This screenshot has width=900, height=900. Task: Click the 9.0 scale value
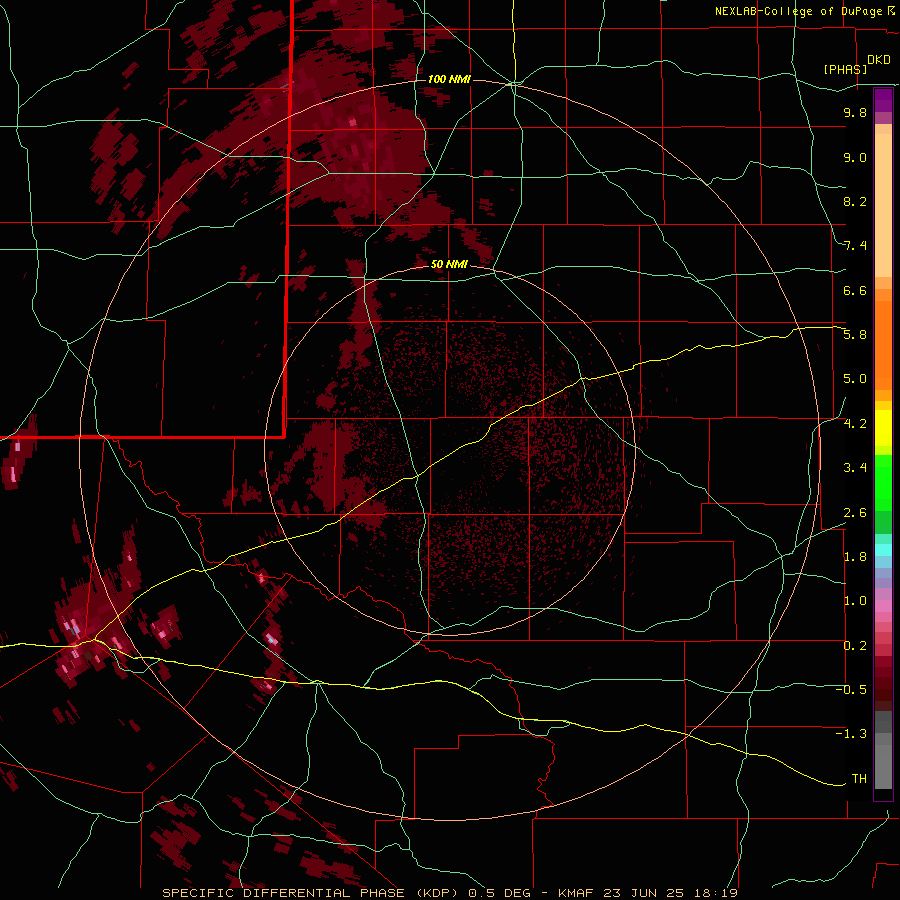click(855, 157)
